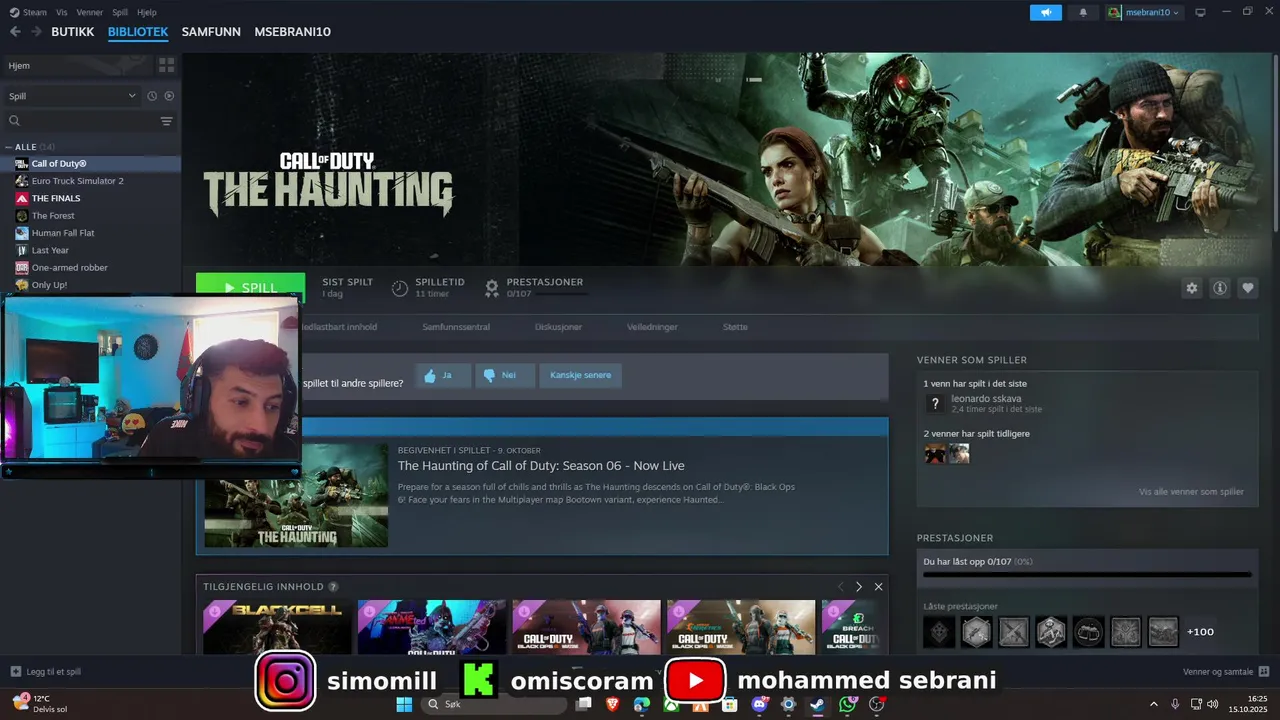Open the Tilgjengelig innhold help icon
The image size is (1280, 720).
[x=333, y=587]
